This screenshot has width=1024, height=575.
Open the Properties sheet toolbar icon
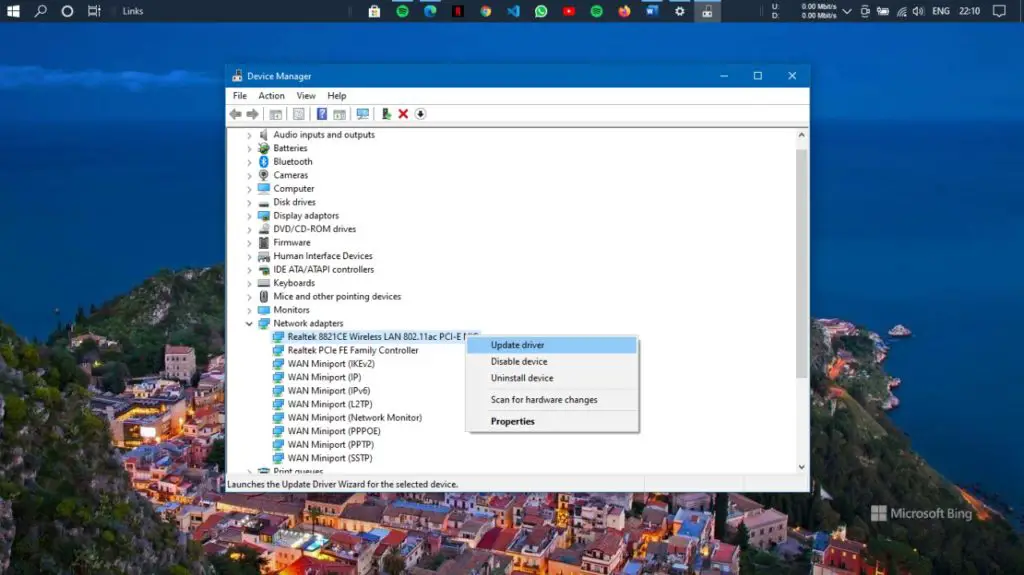298,114
